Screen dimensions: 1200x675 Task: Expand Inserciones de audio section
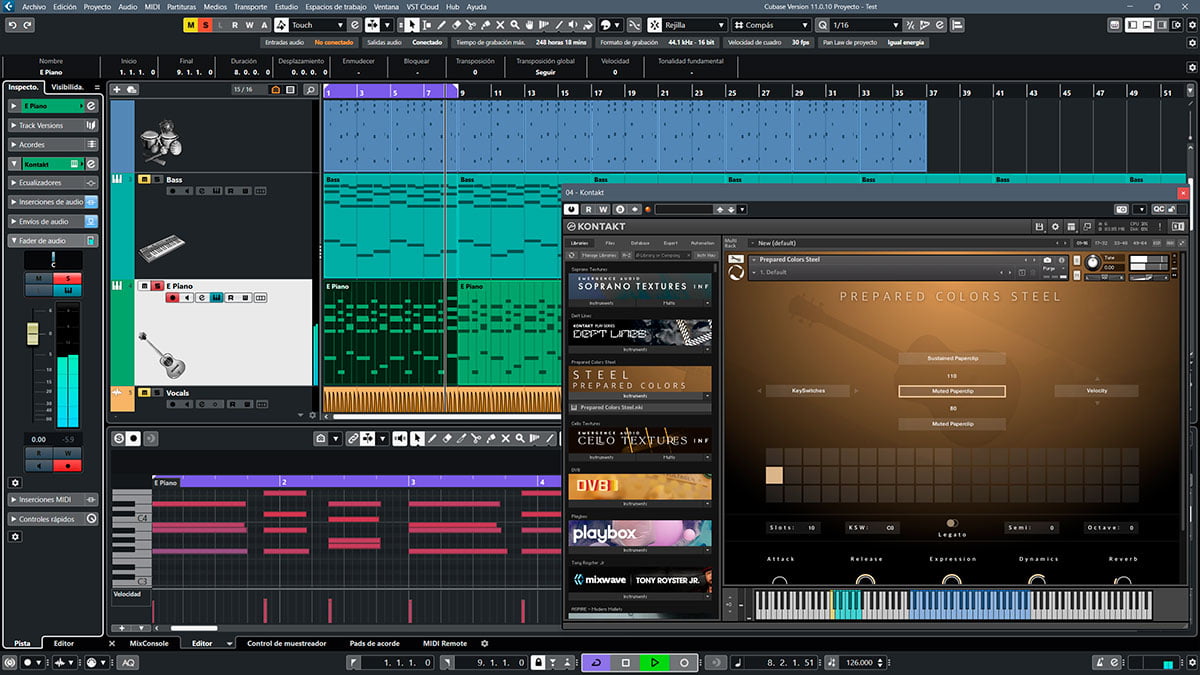(53, 202)
